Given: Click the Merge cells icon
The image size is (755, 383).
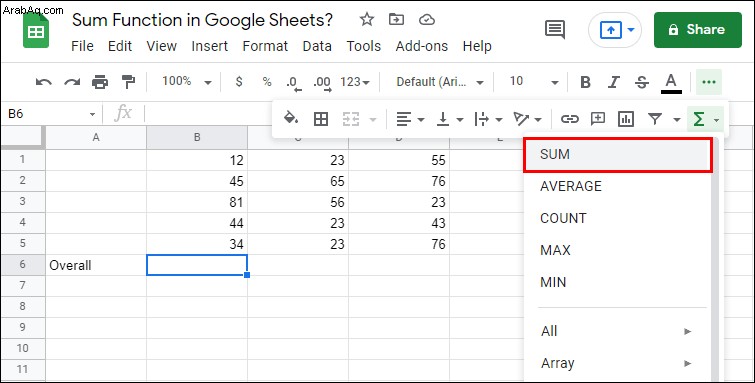Looking at the screenshot, I should tap(351, 119).
